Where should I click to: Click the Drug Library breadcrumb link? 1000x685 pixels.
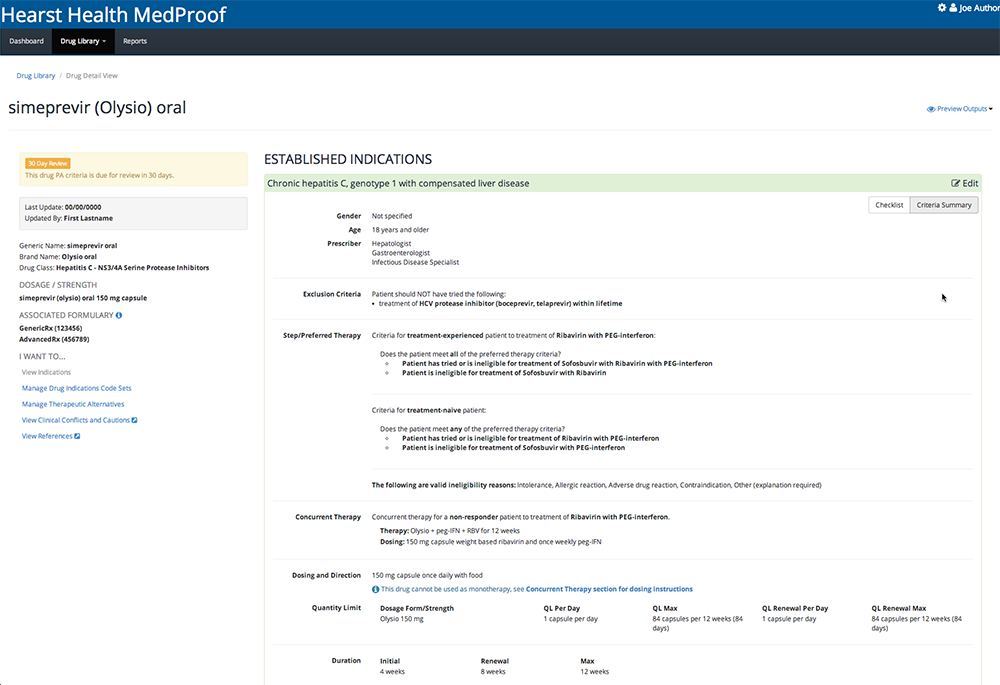(x=36, y=76)
